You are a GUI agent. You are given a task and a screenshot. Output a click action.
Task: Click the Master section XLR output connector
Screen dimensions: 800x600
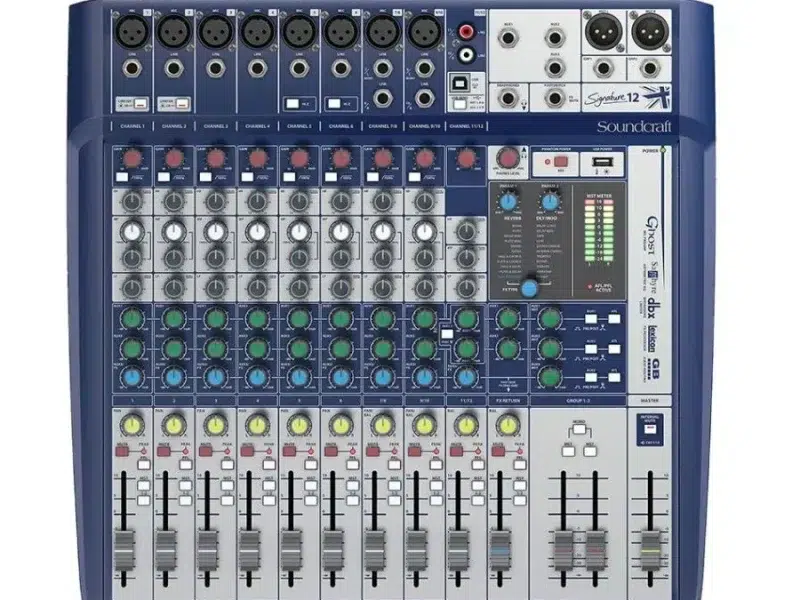602,32
